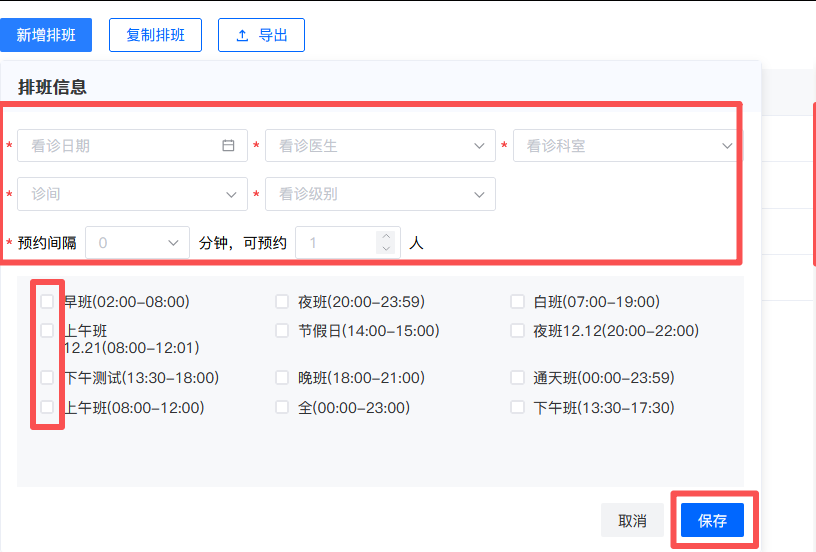Select the 节假日(14:00-15:00) checkbox

[282, 331]
